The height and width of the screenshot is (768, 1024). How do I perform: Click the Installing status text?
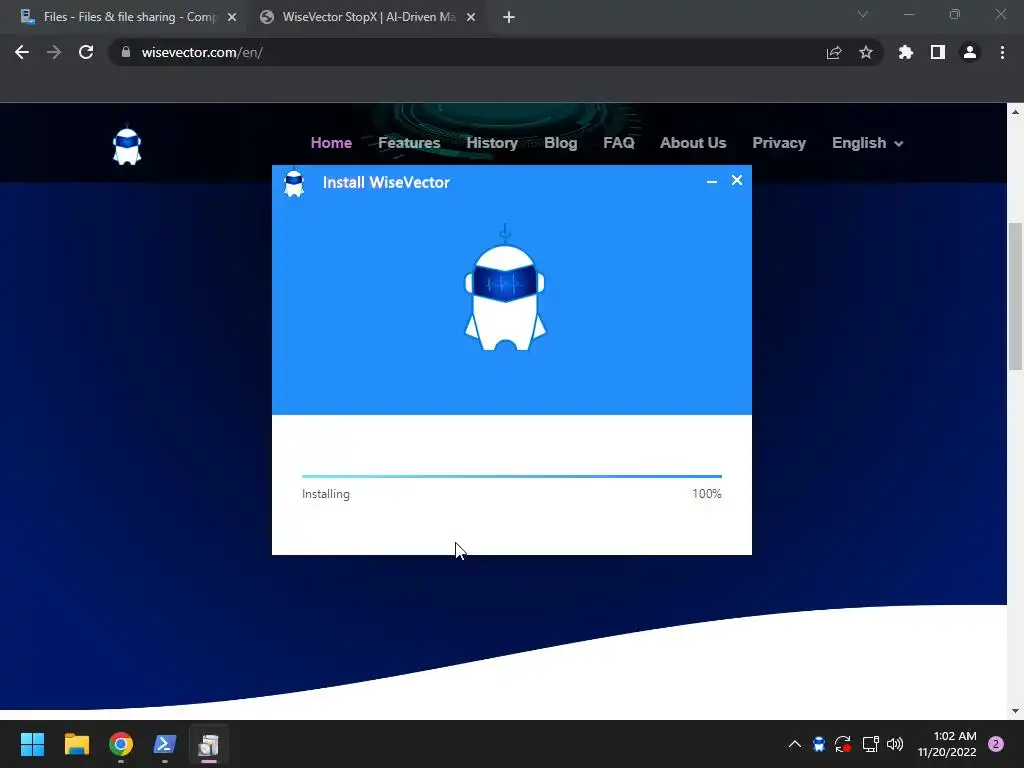click(x=325, y=494)
